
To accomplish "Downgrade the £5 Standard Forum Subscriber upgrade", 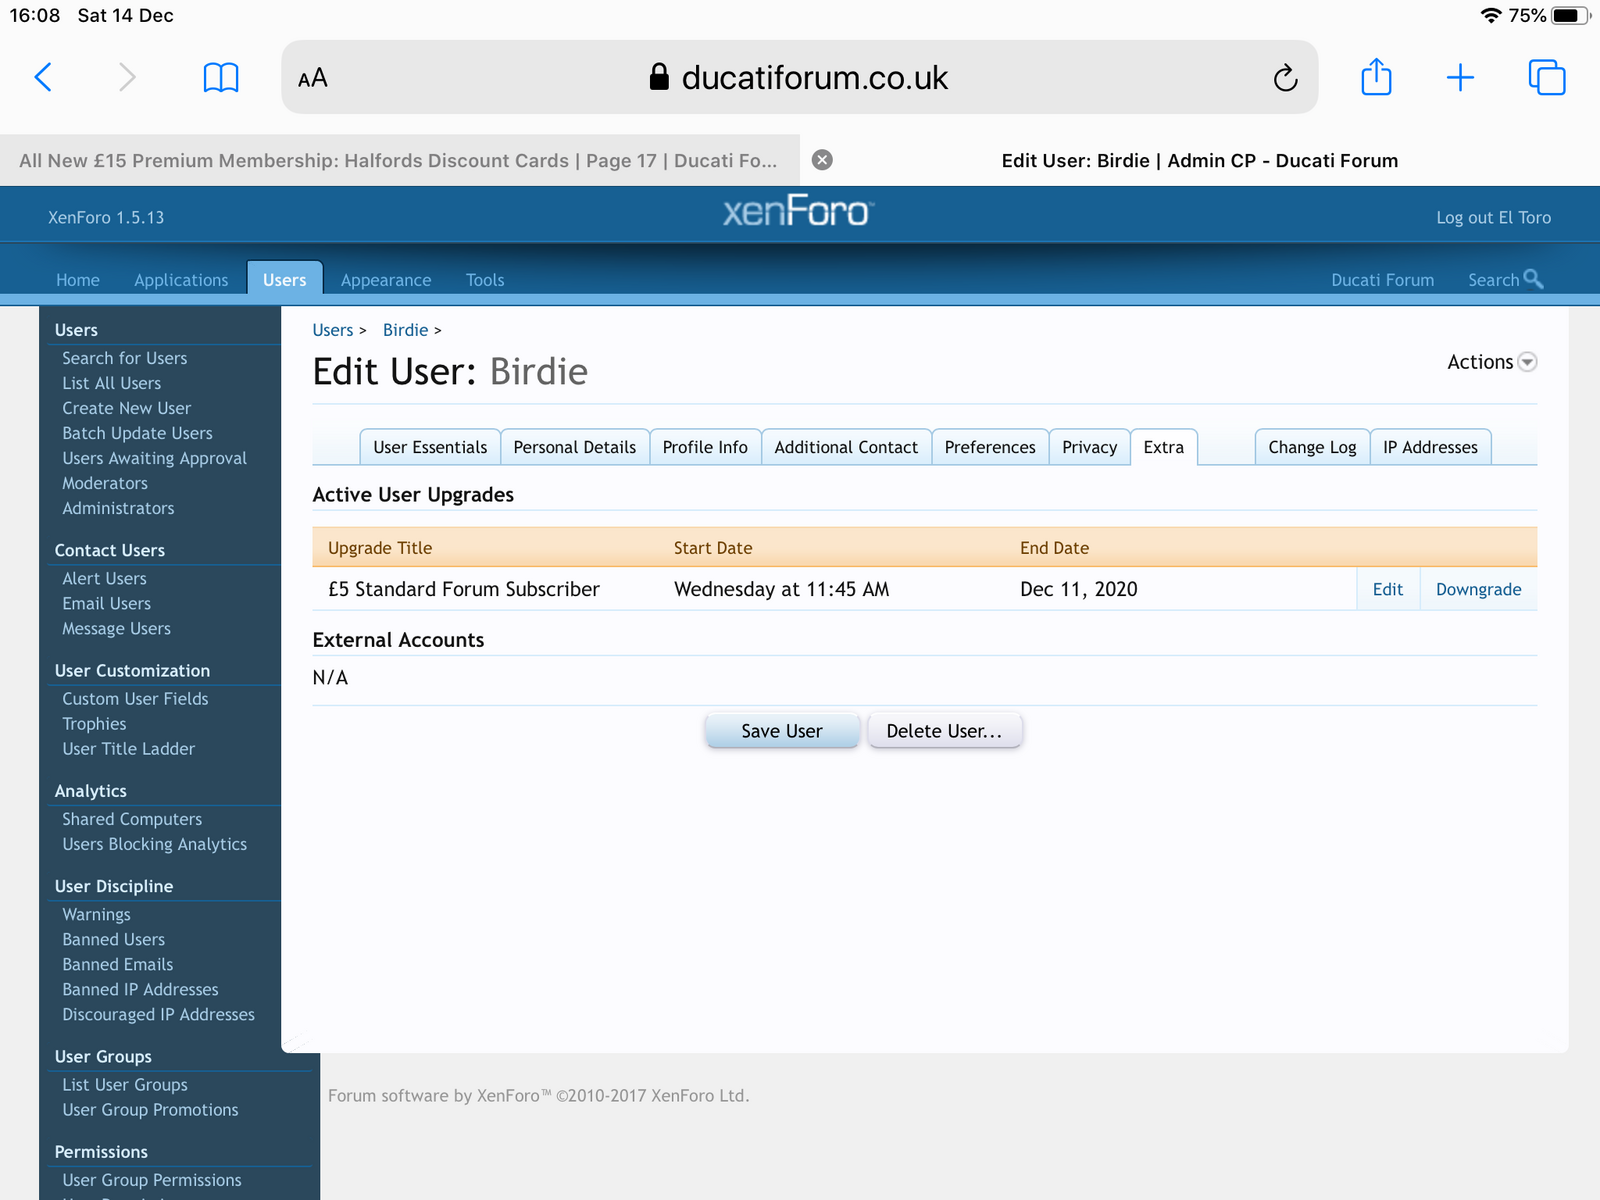I will point(1478,589).
